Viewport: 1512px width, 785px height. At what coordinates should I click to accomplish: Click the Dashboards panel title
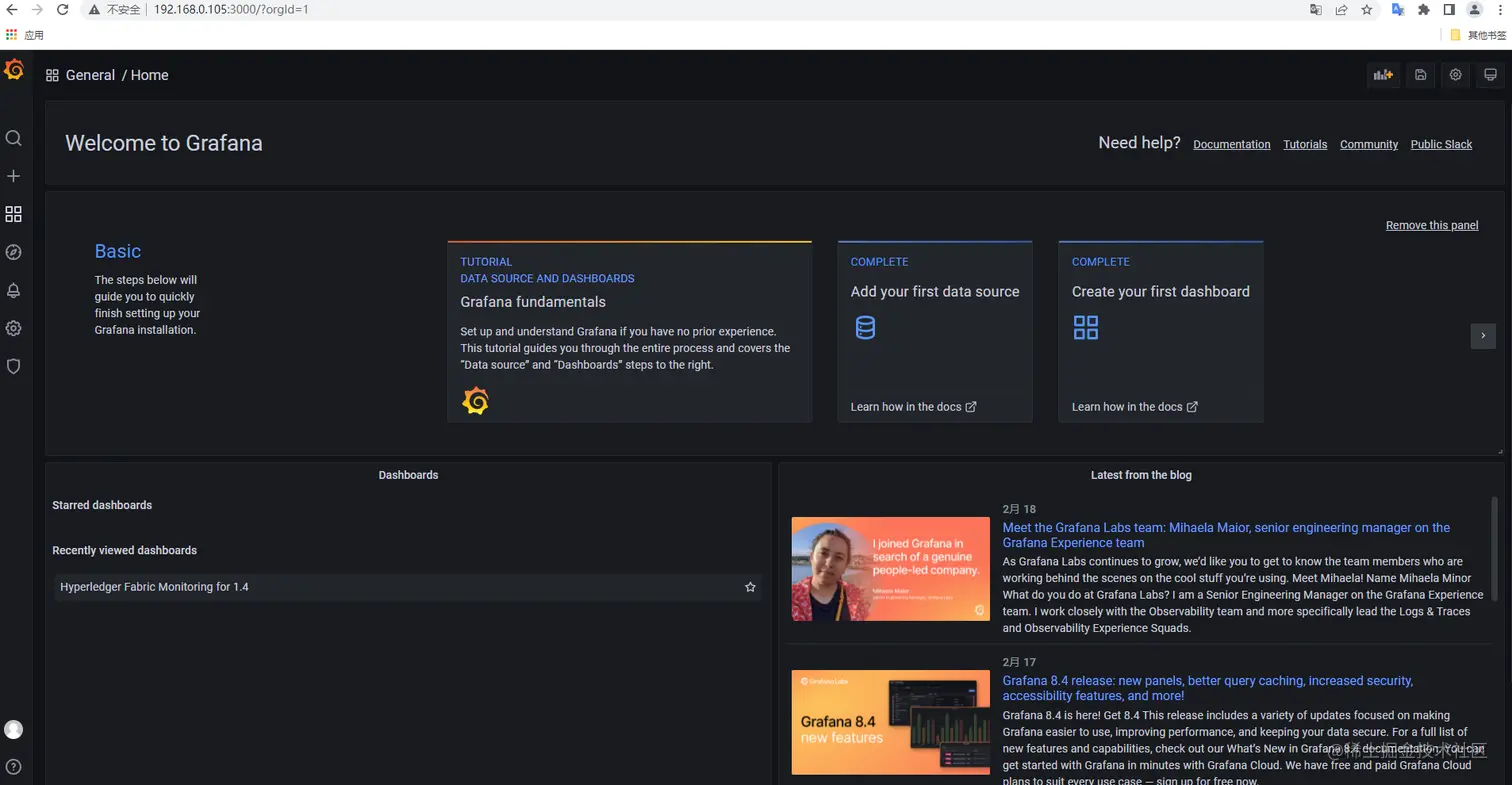(x=408, y=475)
